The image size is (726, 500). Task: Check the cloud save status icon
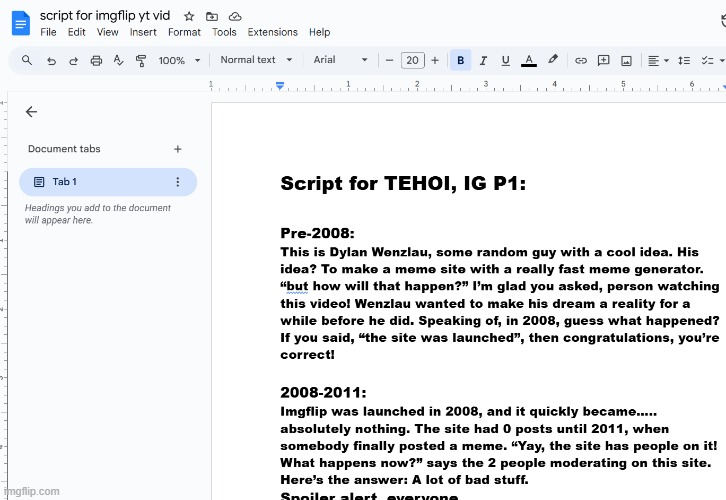coord(235,17)
